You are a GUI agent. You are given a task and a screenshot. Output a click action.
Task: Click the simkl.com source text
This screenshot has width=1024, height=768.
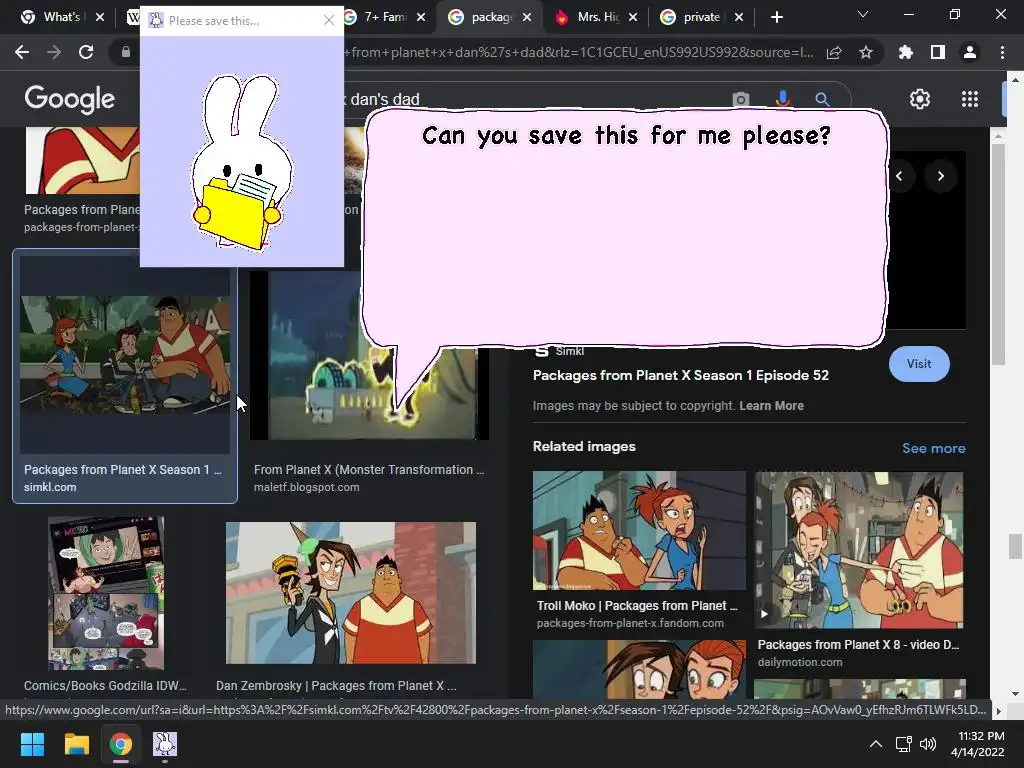[50, 487]
